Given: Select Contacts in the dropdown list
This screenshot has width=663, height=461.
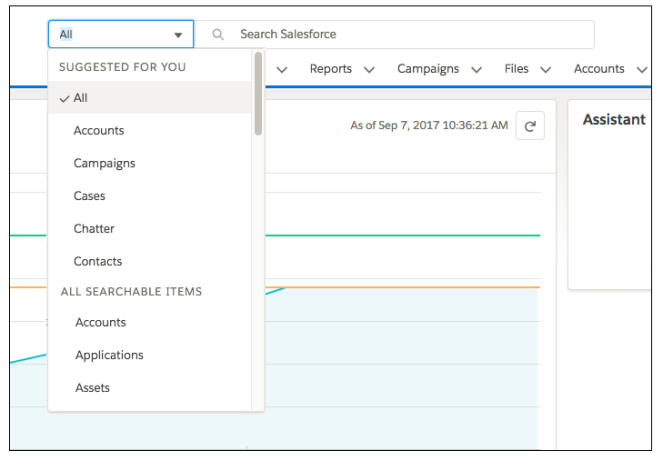Looking at the screenshot, I should 150,261.
